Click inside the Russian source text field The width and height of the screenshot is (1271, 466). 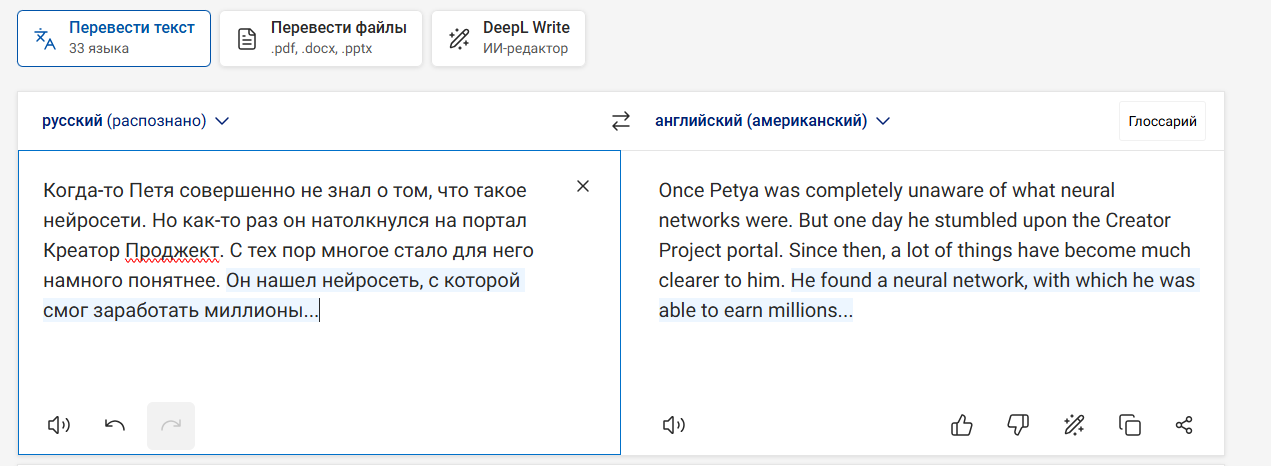click(319, 302)
